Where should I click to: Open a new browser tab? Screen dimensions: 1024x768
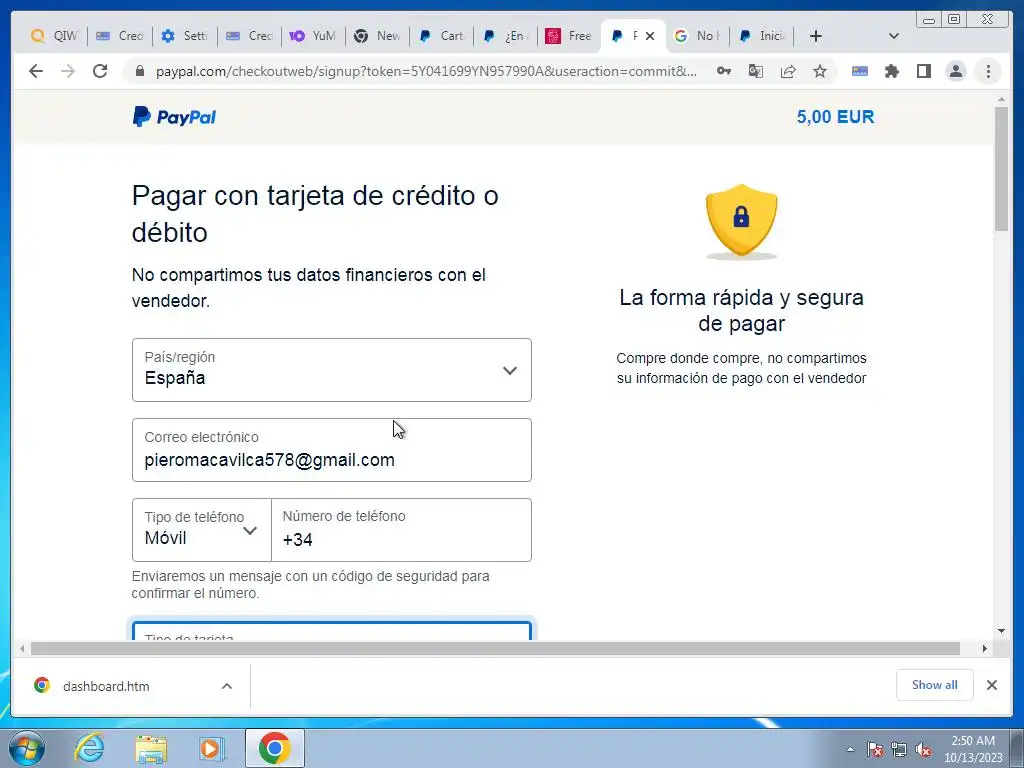pyautogui.click(x=816, y=36)
